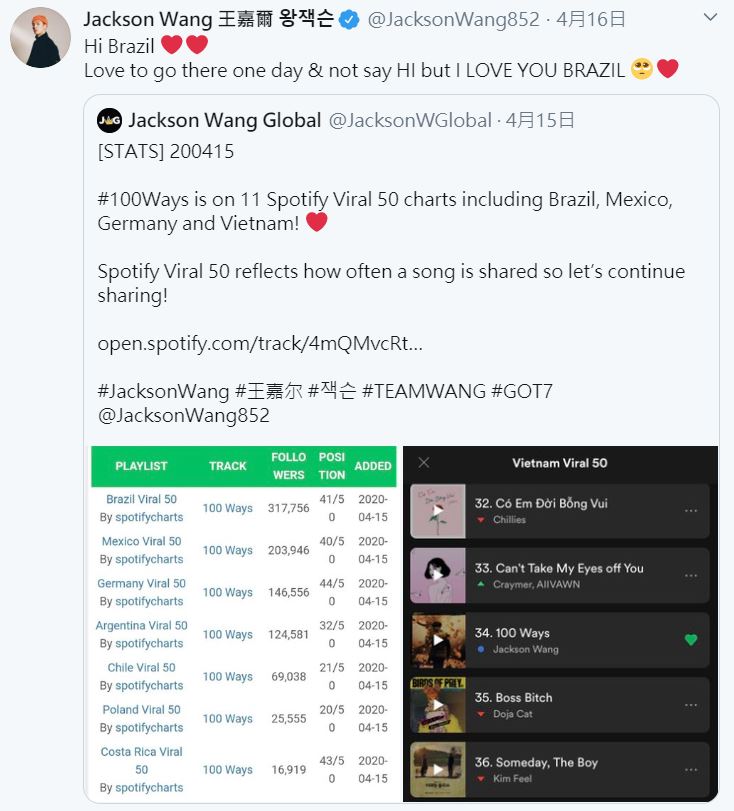Image resolution: width=734 pixels, height=811 pixels.
Task: Open Jackson Wang Global avatar icon
Action: (x=109, y=121)
